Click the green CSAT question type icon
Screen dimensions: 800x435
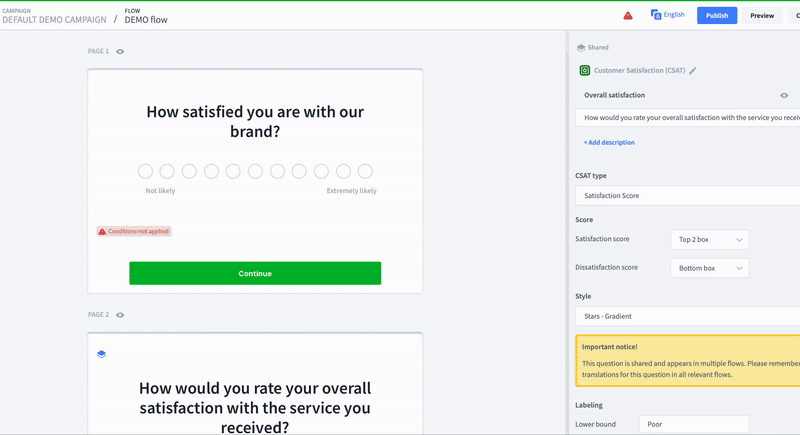point(585,70)
